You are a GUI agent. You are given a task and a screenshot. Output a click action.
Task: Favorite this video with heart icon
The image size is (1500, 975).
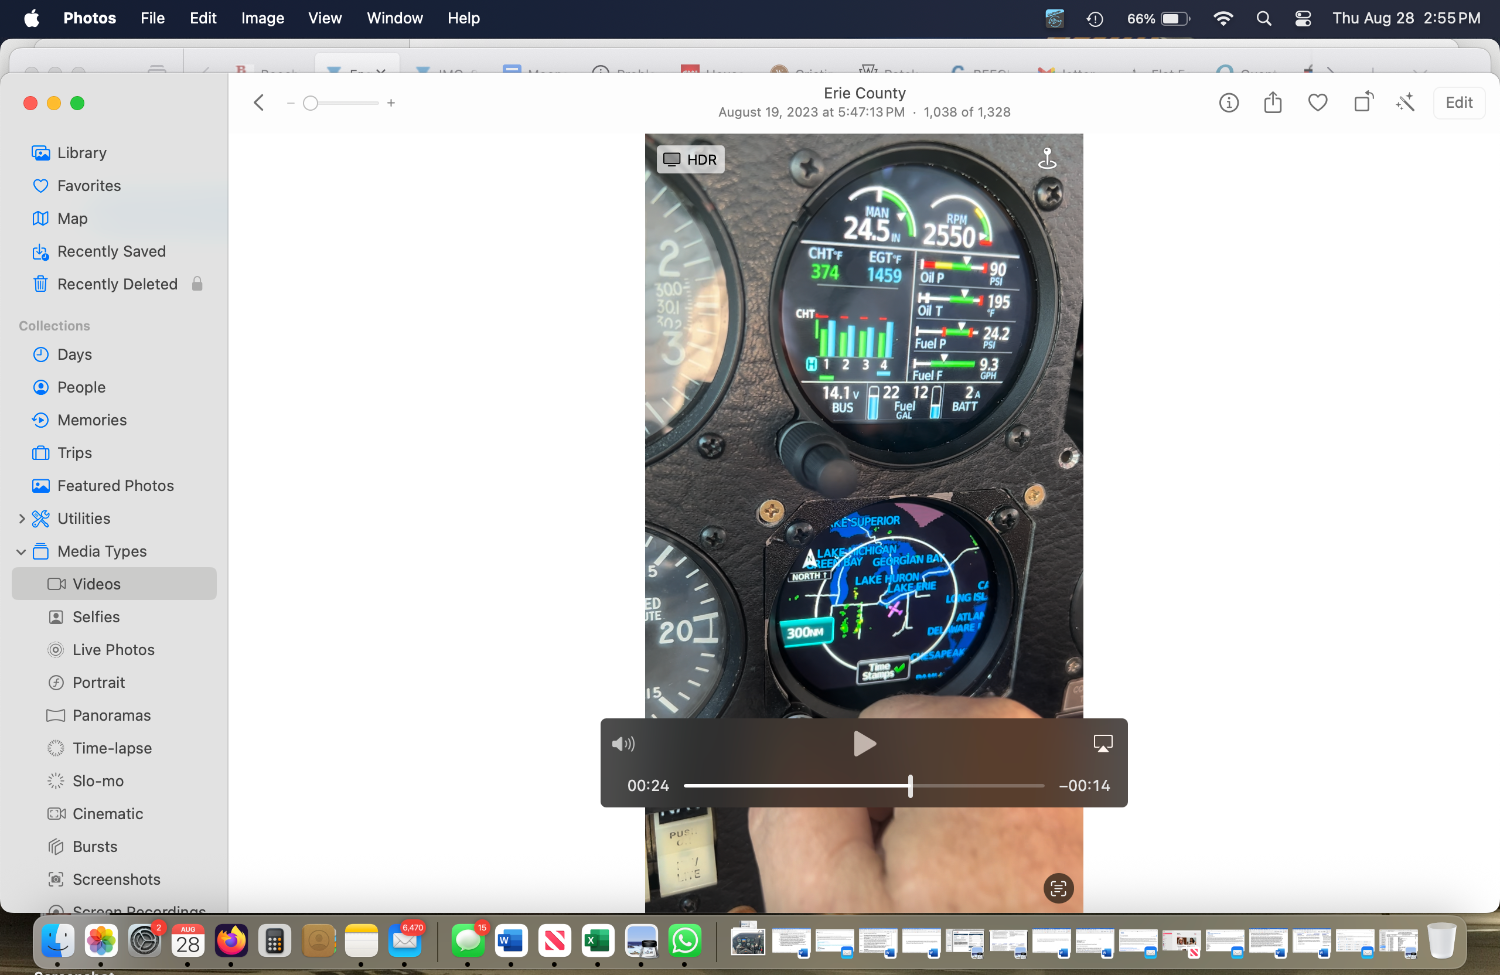(1318, 102)
